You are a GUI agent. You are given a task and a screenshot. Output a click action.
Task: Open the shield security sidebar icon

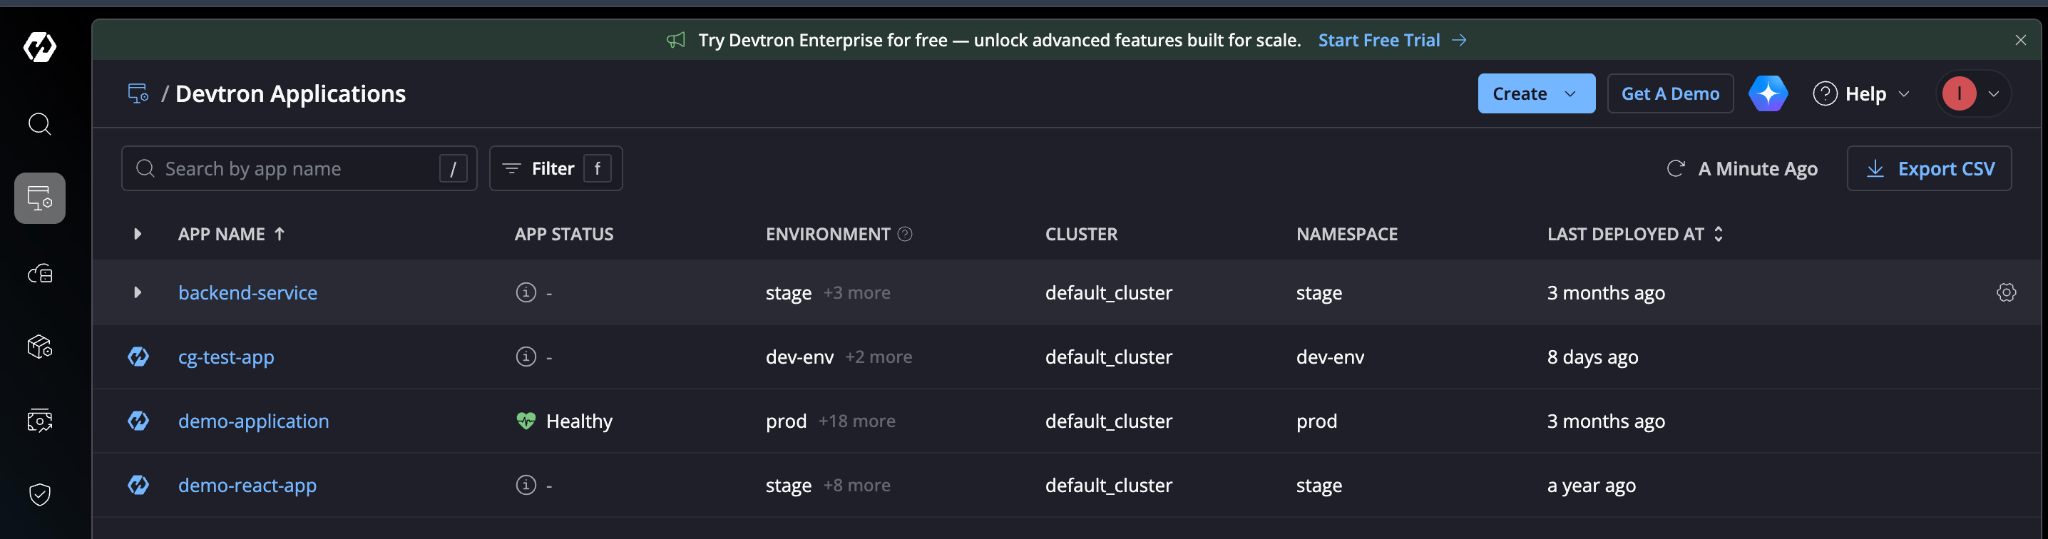coord(40,494)
